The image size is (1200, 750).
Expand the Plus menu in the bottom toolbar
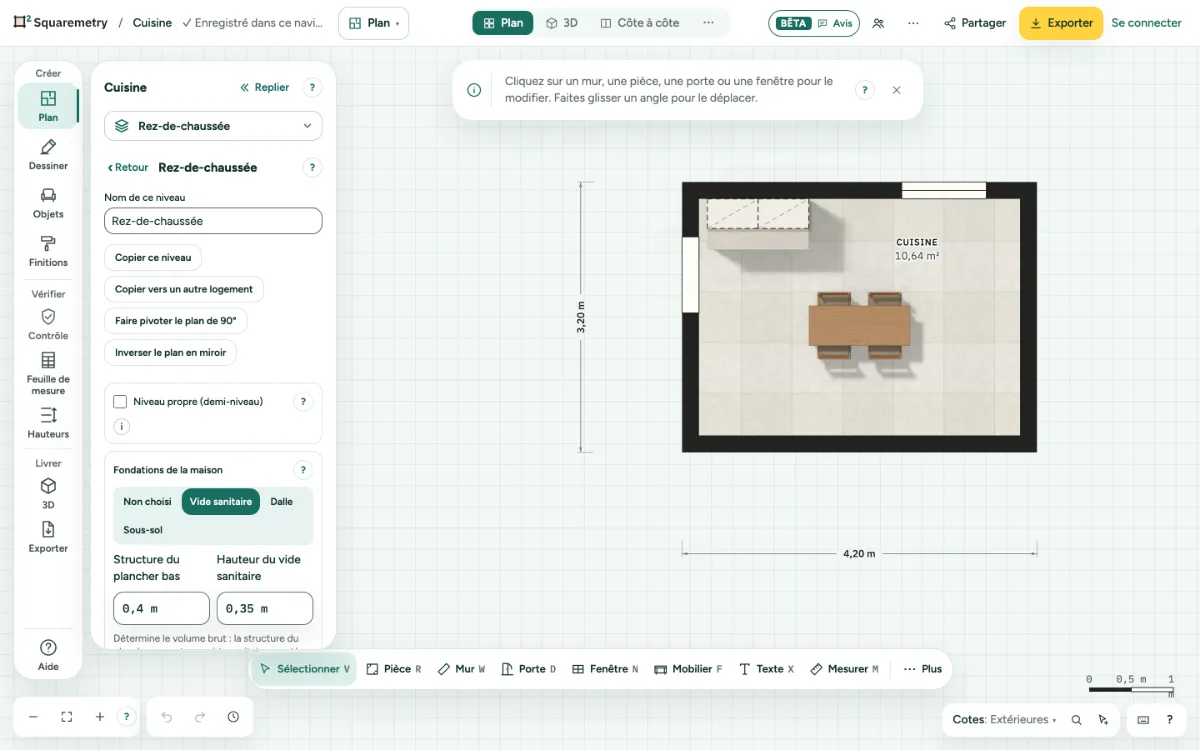click(x=922, y=669)
